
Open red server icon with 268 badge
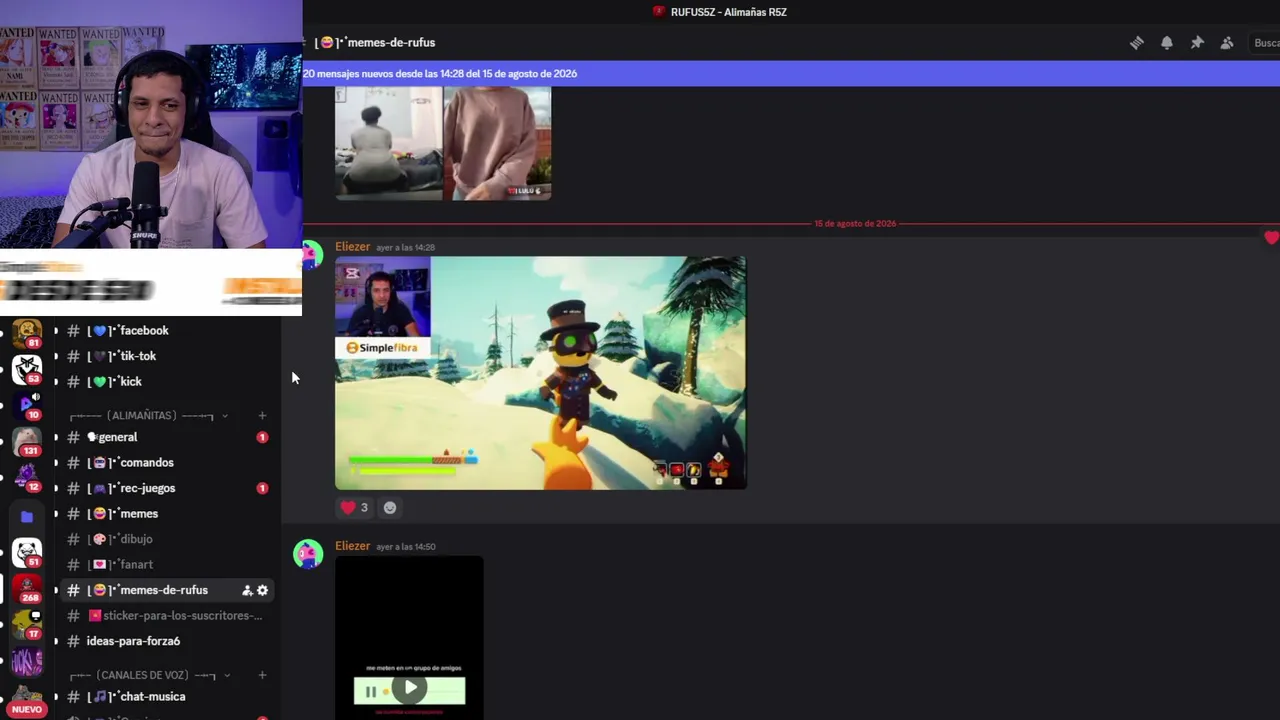point(27,588)
